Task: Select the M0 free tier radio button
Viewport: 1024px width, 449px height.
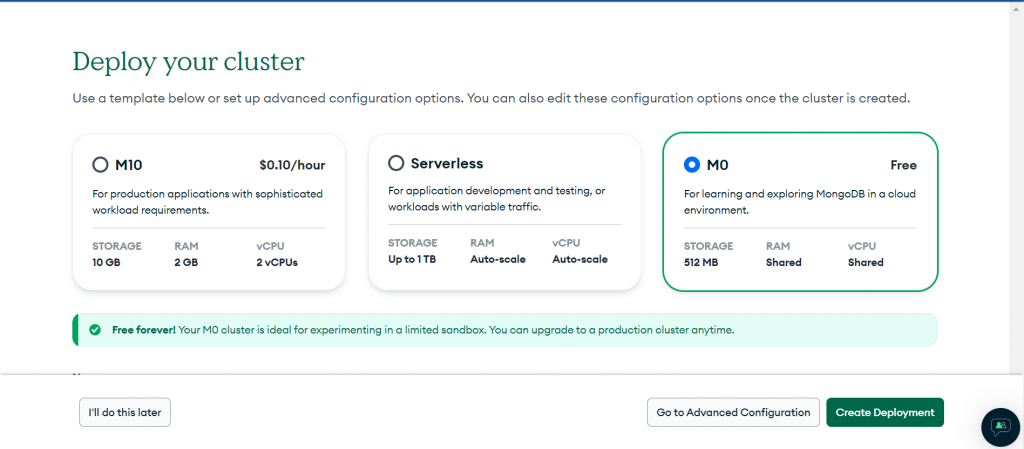Action: [692, 165]
